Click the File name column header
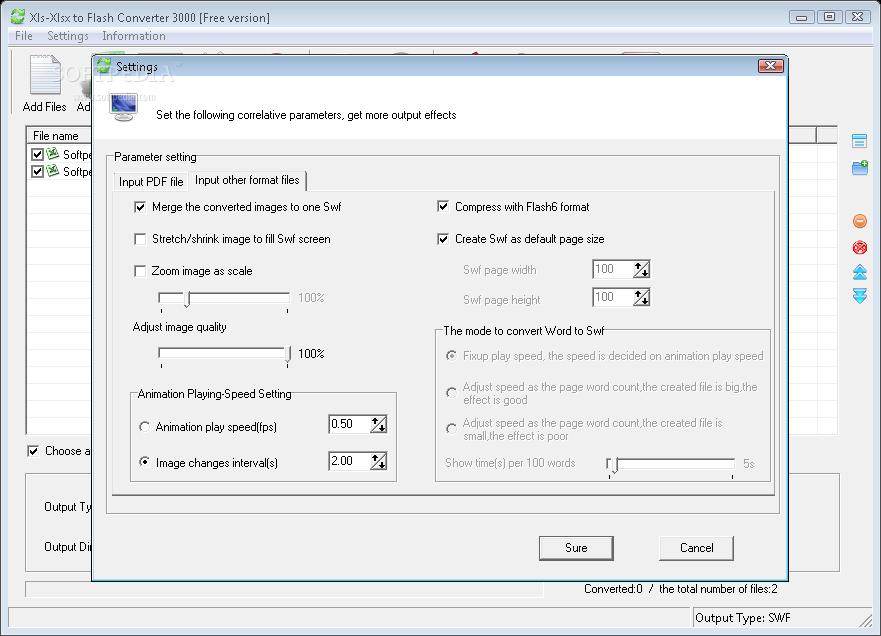Screen dimensions: 881x636 pos(58,135)
